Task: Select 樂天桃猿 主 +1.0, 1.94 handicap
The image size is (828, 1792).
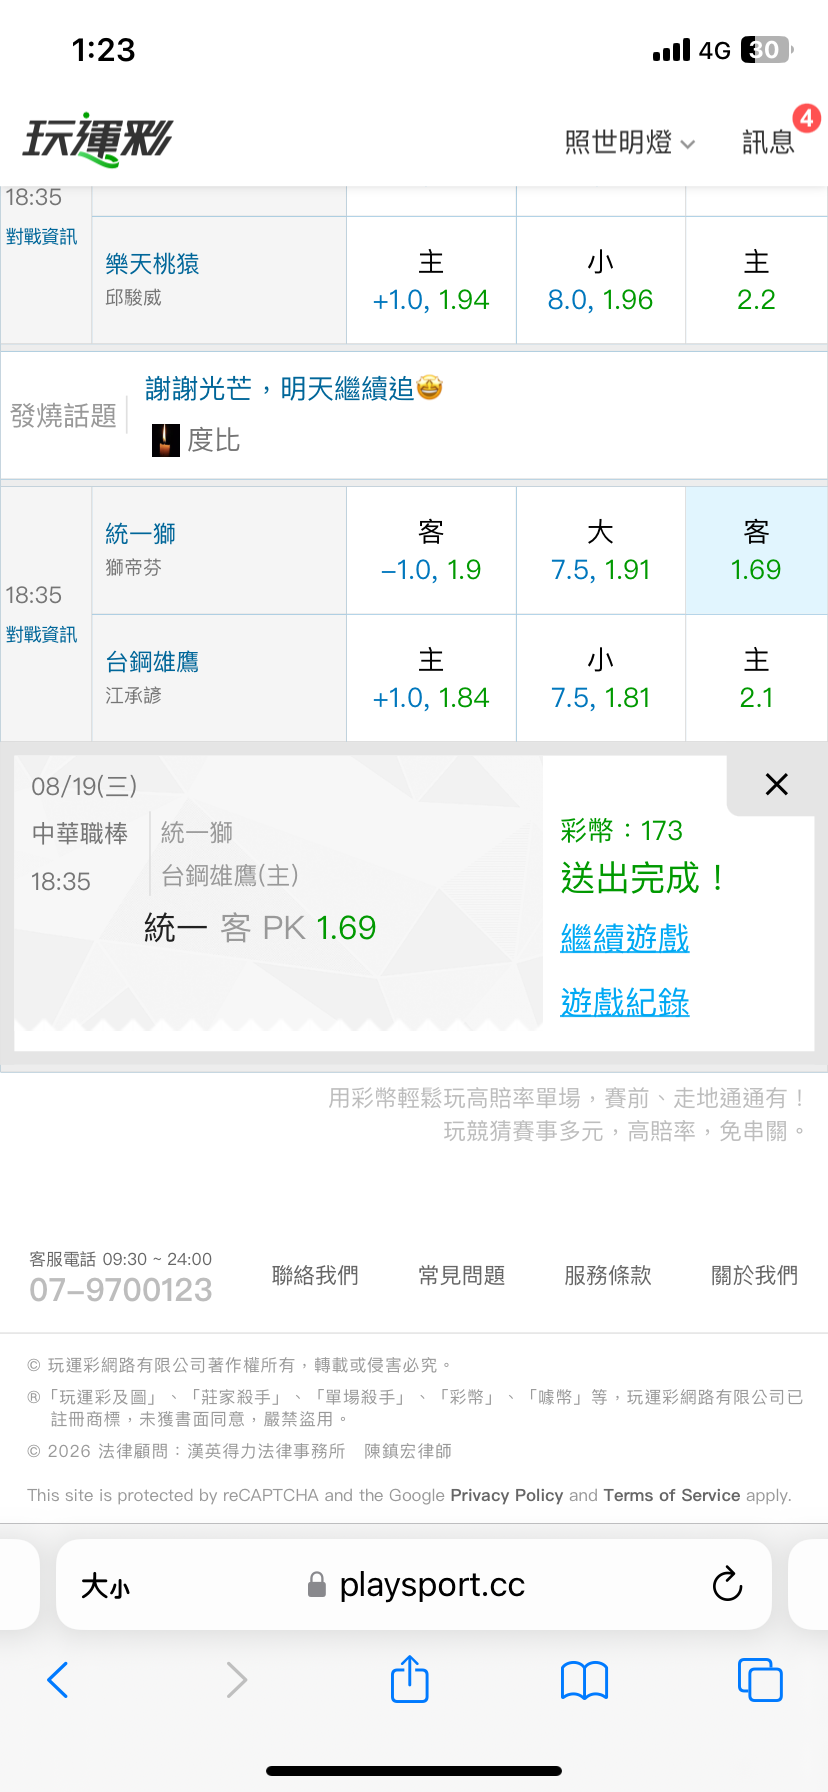Action: (x=431, y=281)
